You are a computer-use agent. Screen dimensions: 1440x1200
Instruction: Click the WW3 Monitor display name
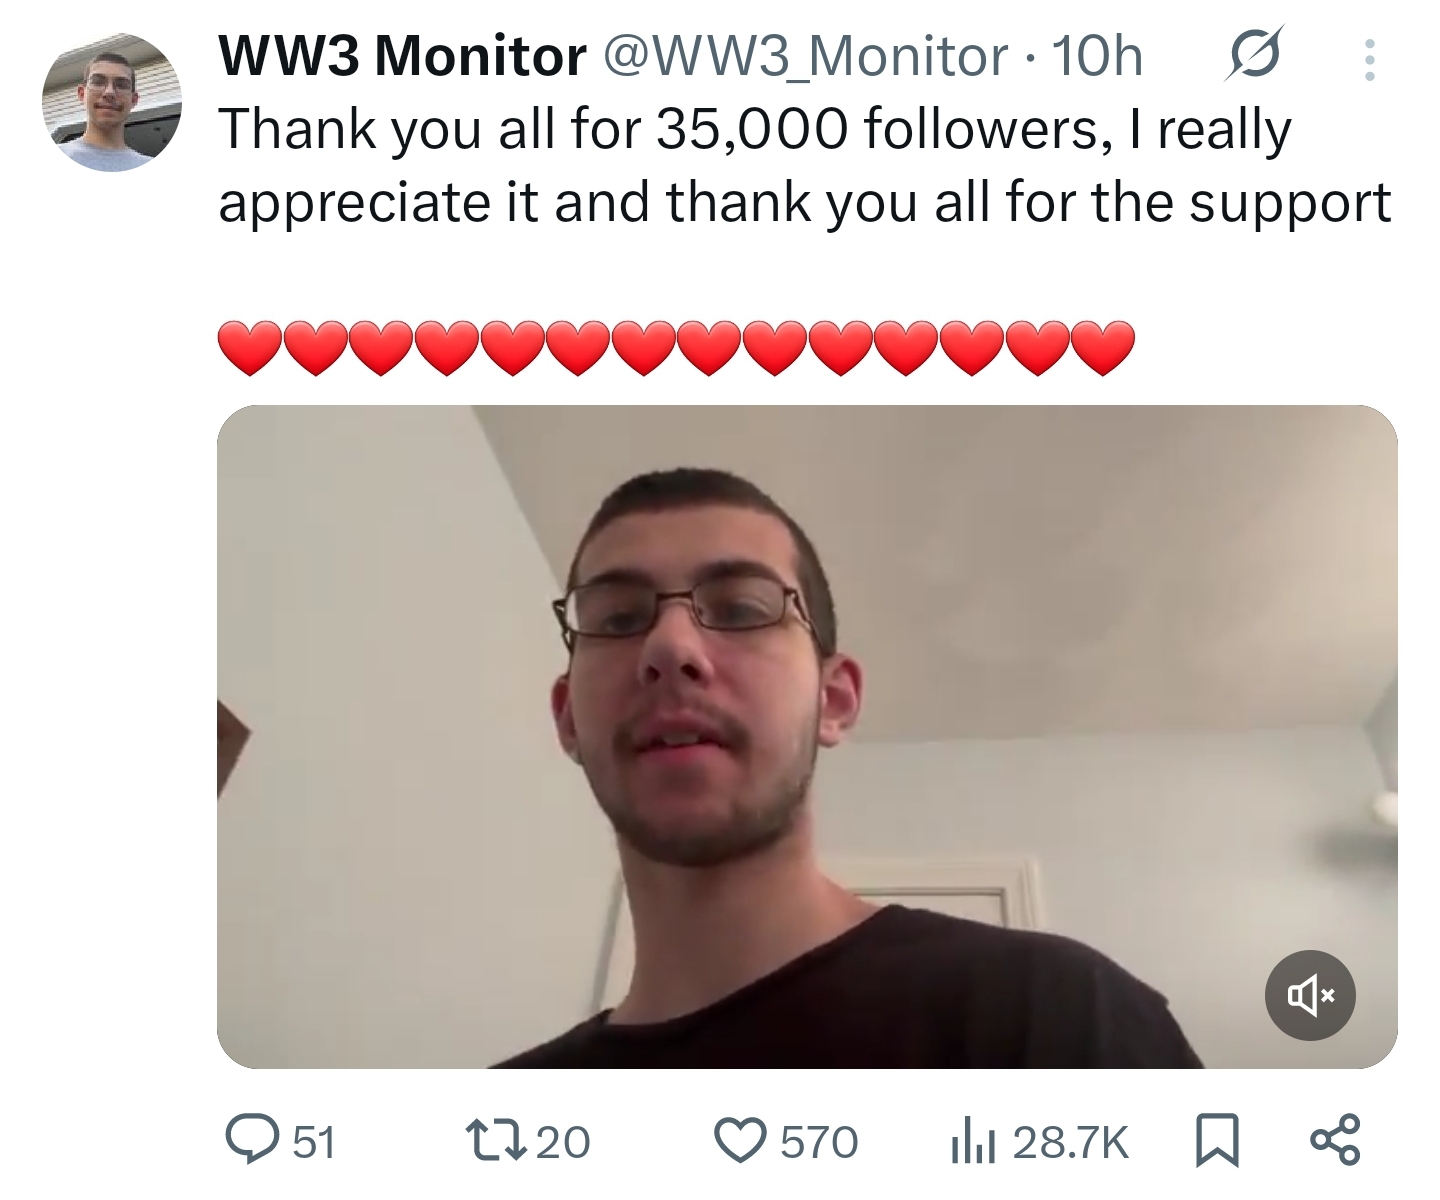click(402, 56)
